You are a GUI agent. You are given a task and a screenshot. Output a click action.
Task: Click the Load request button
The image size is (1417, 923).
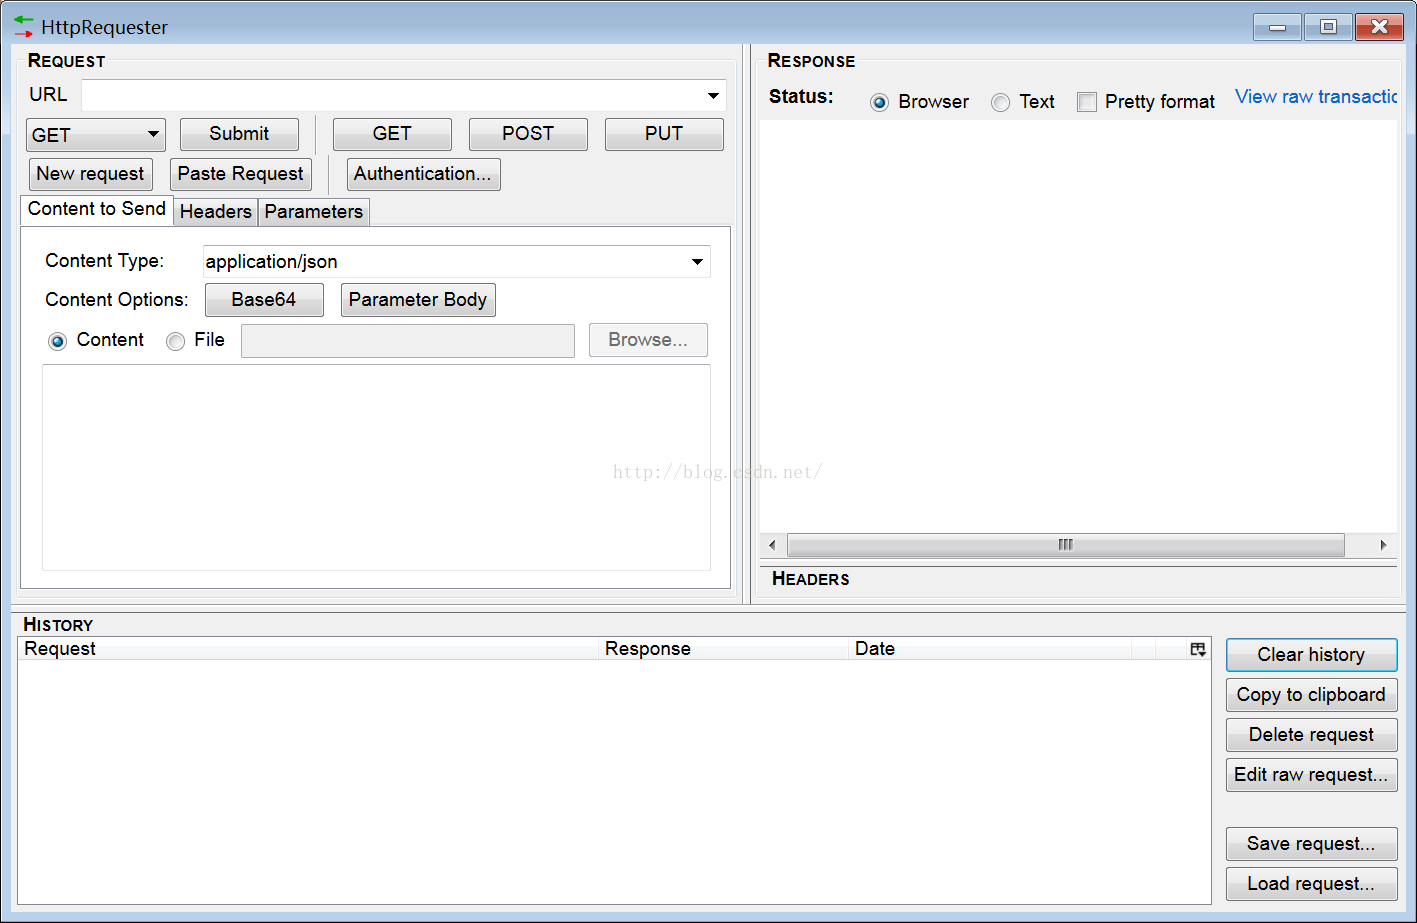1311,884
